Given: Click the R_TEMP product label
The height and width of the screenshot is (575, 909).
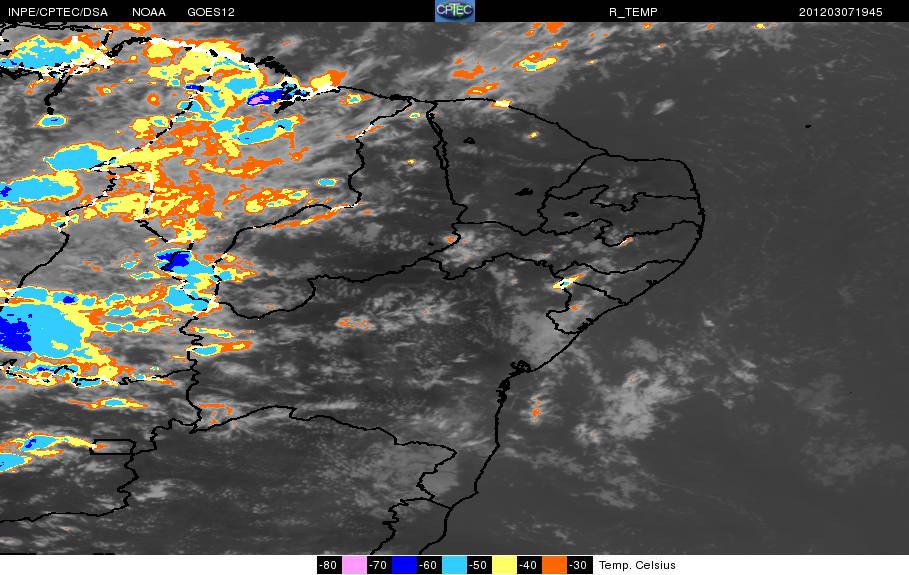Looking at the screenshot, I should pos(633,12).
